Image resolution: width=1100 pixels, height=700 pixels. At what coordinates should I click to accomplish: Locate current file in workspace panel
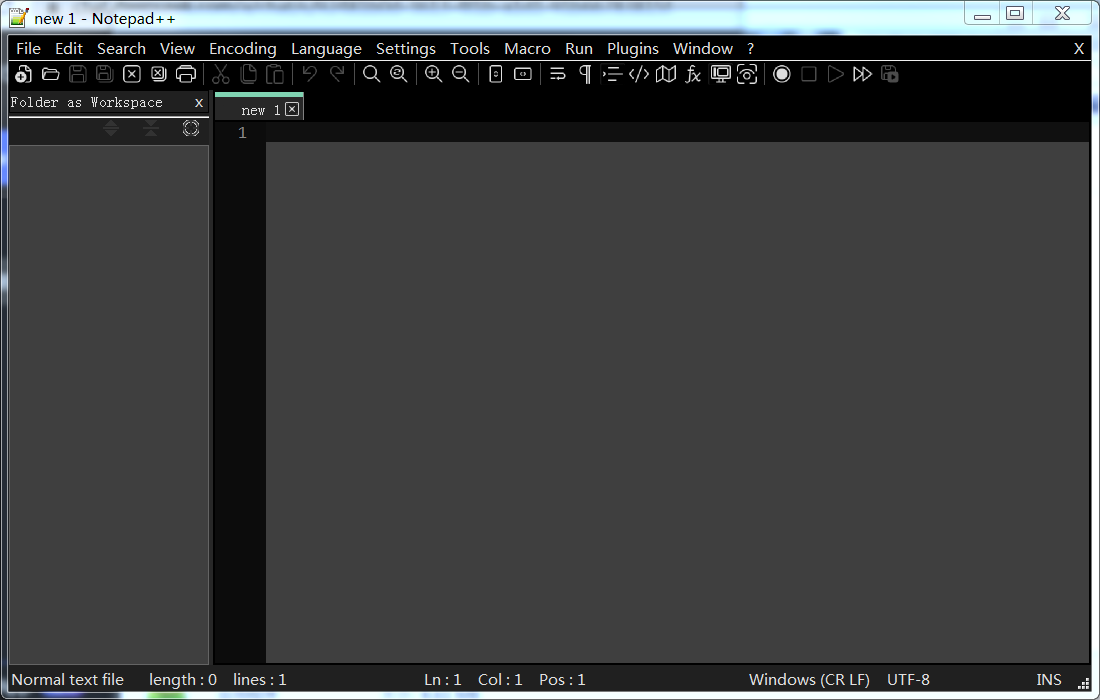click(x=191, y=129)
